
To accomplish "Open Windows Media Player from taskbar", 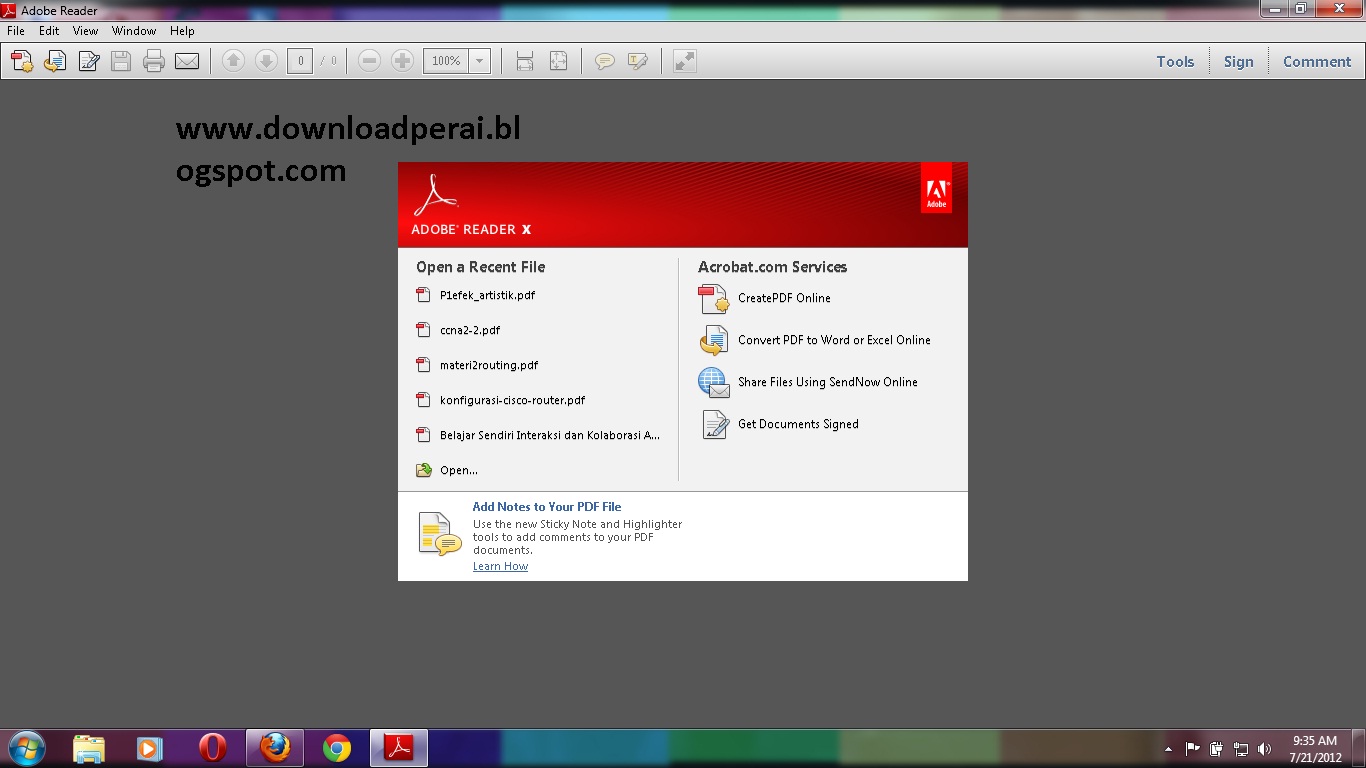I will 150,748.
